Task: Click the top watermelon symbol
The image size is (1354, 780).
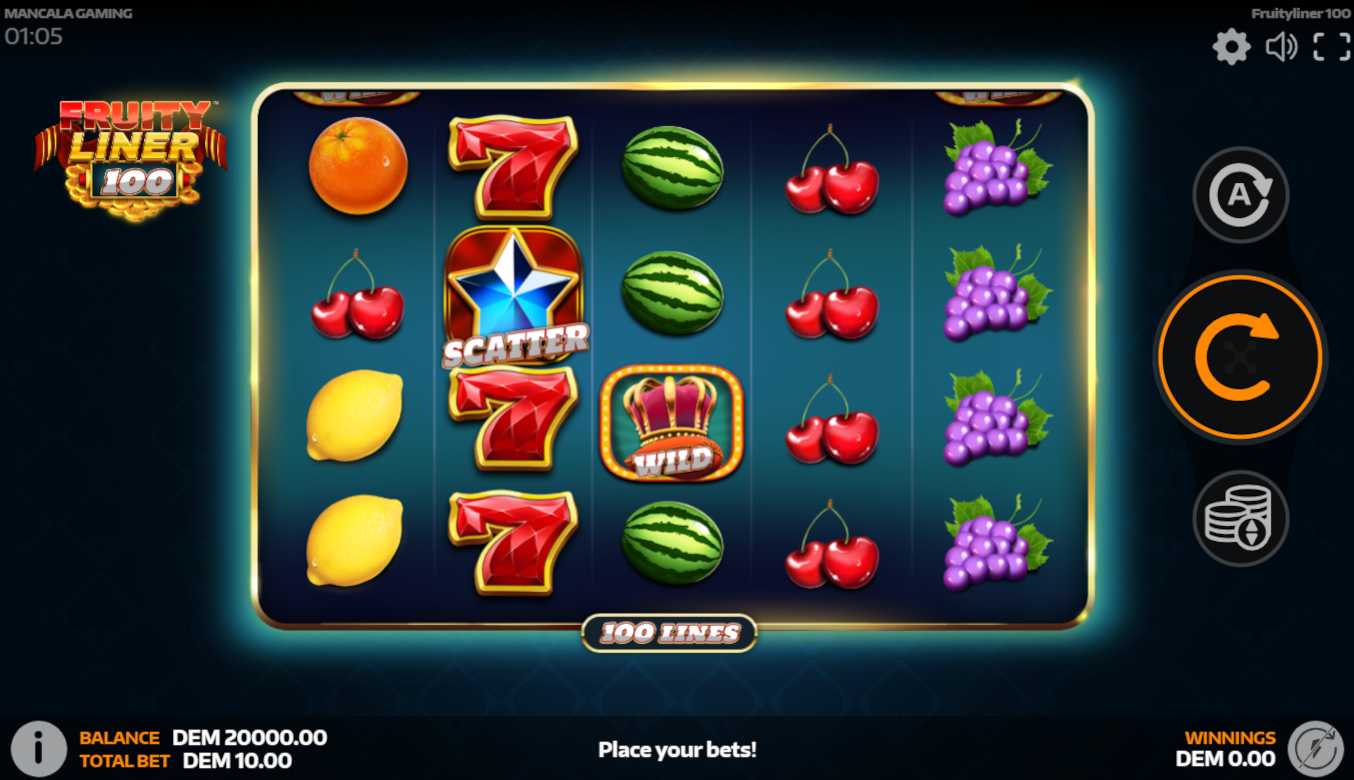Action: (x=672, y=167)
